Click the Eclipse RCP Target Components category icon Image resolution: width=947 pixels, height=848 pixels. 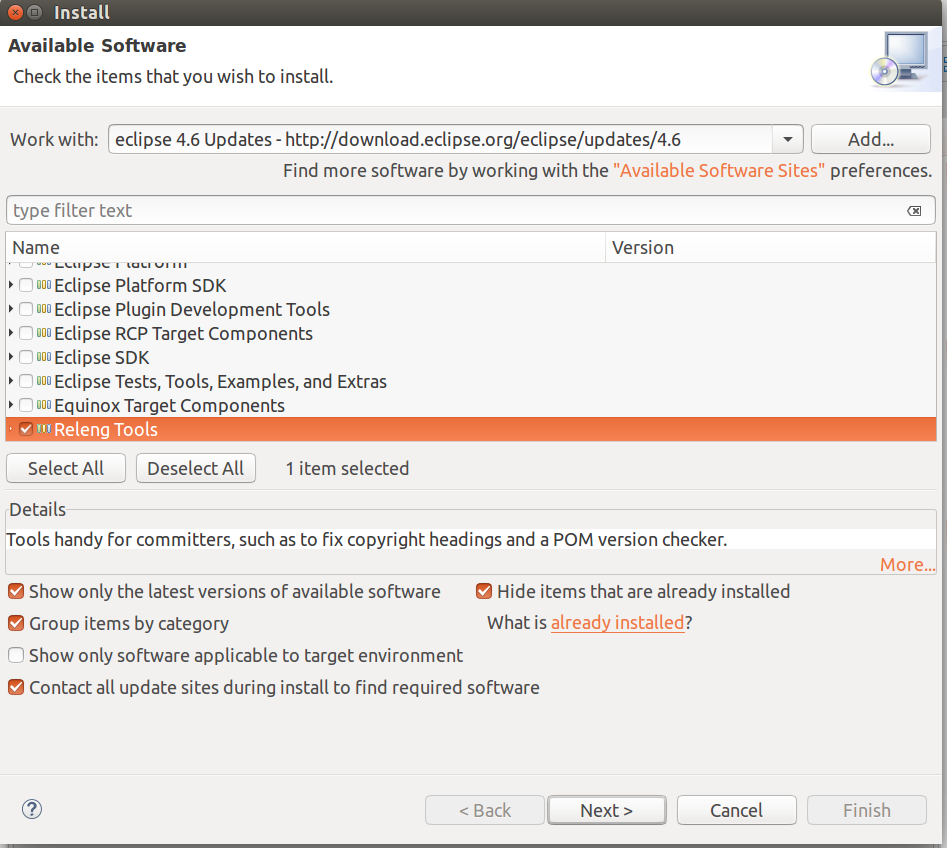pyautogui.click(x=43, y=333)
